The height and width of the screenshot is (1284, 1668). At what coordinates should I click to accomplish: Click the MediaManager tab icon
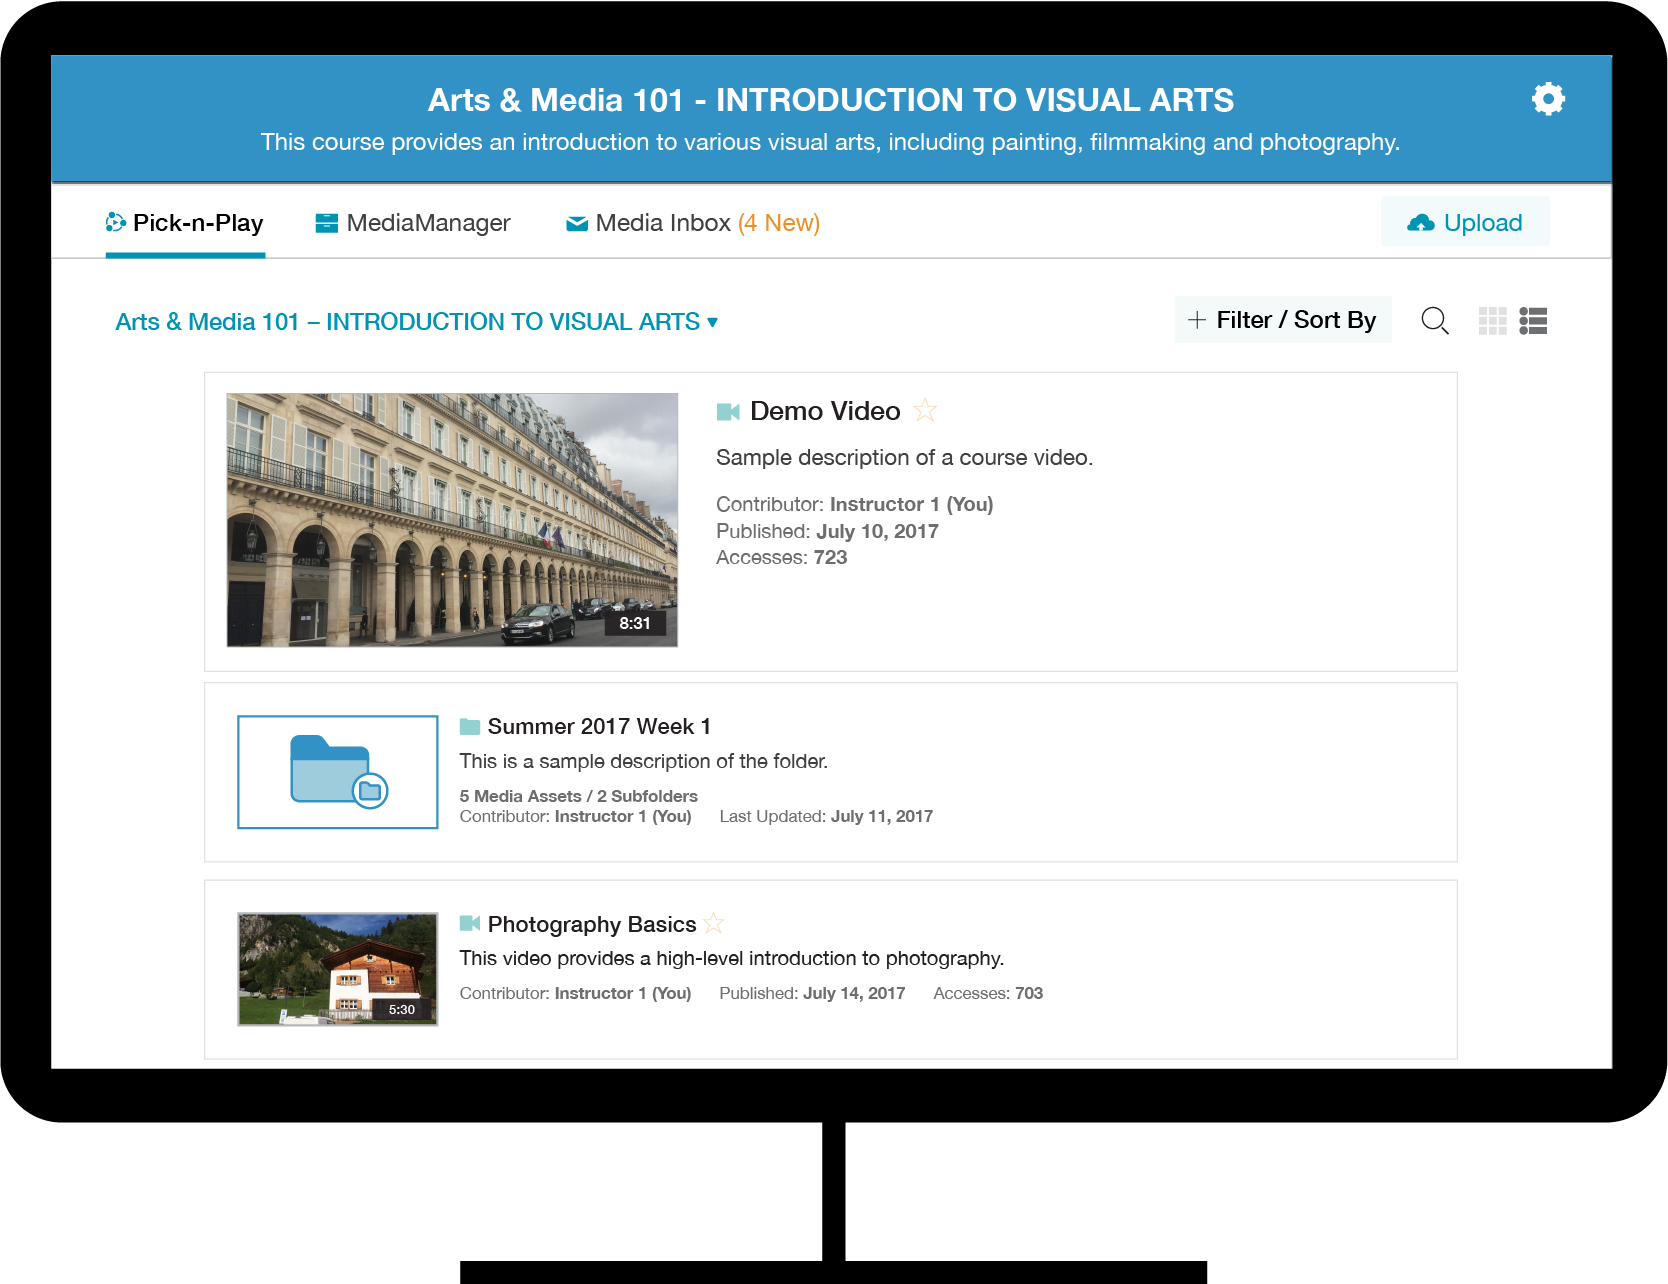point(326,223)
